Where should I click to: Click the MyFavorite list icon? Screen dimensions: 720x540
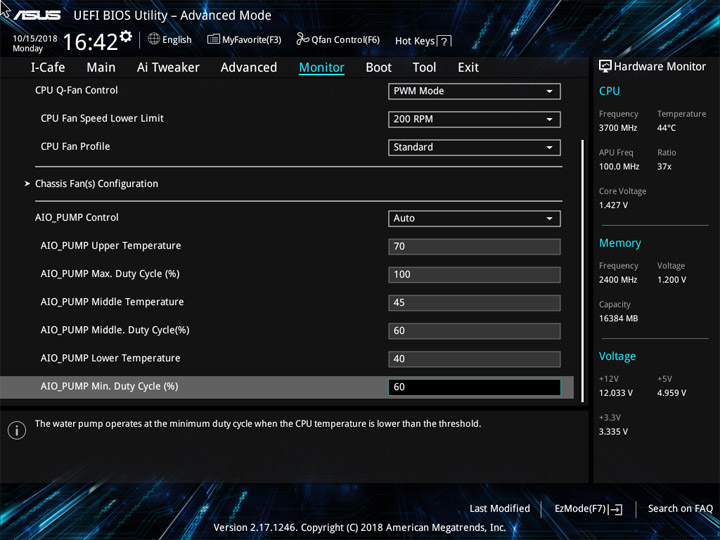click(213, 39)
